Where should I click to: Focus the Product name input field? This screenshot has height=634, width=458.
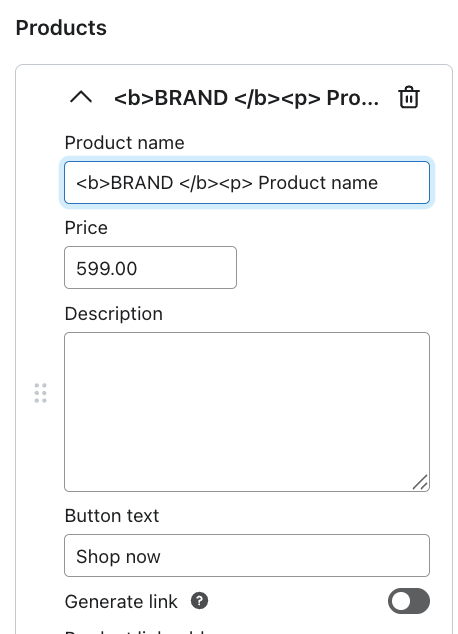[x=247, y=182]
